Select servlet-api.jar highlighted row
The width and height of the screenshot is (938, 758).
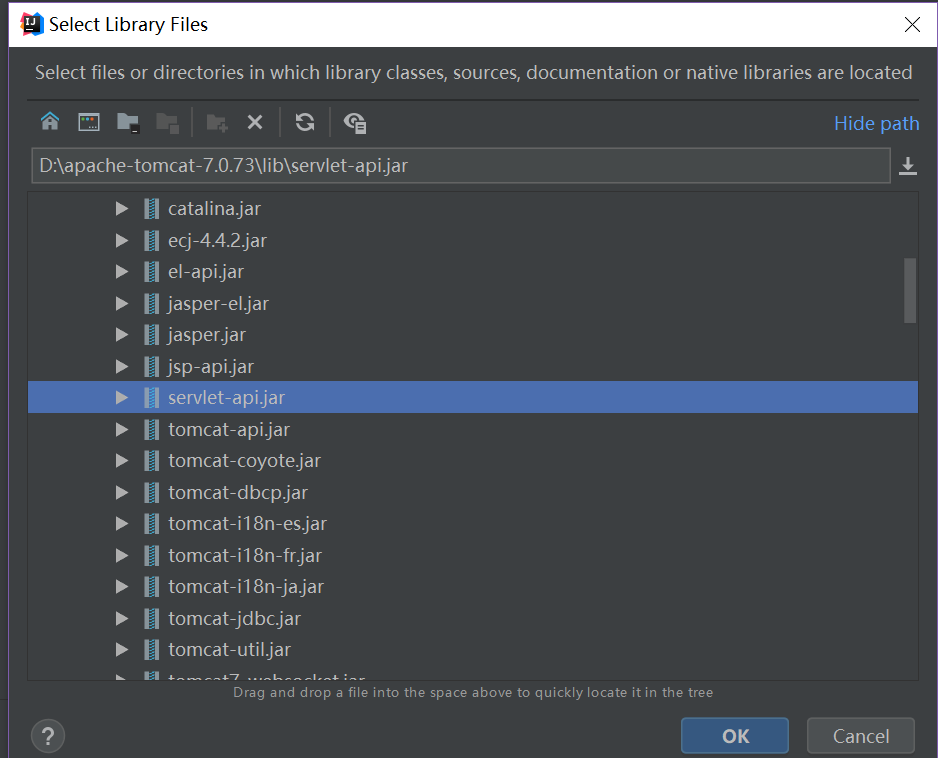(x=473, y=397)
